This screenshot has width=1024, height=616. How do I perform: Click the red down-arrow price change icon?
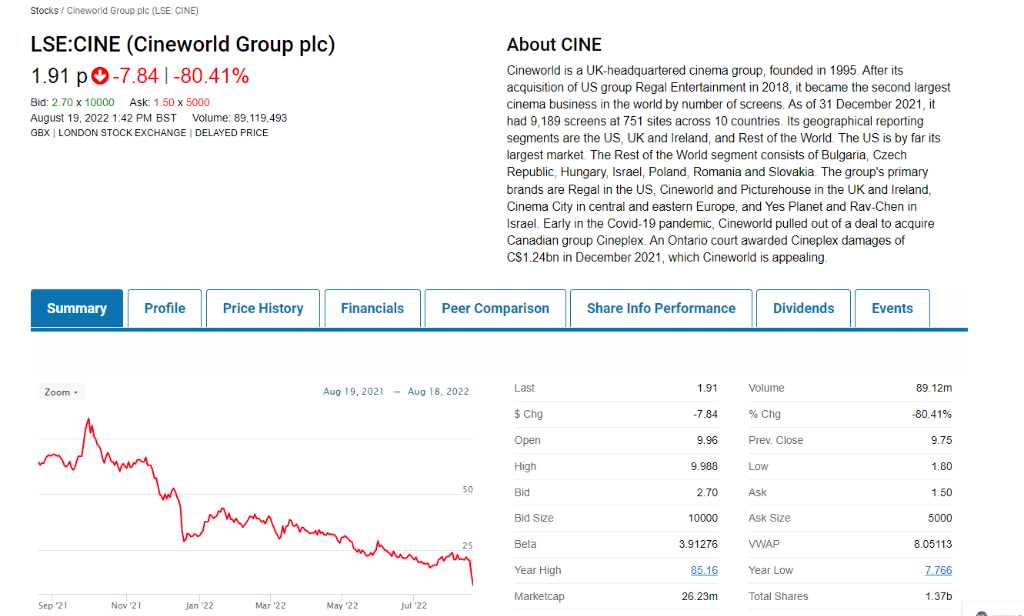pyautogui.click(x=100, y=76)
